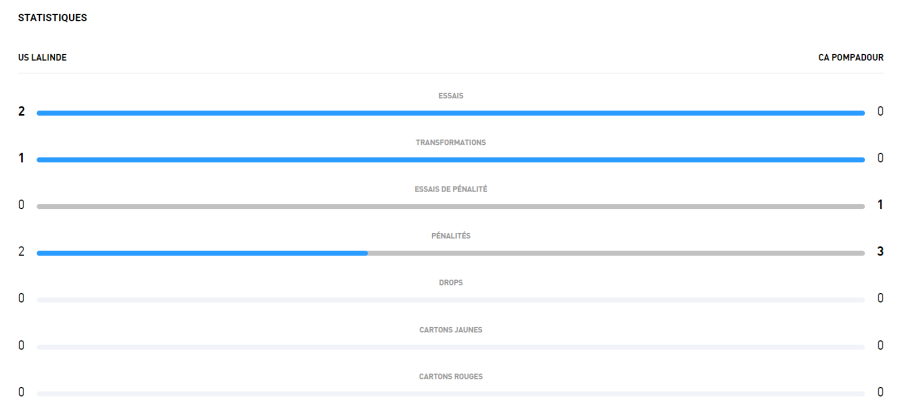The width and height of the screenshot is (900, 412).
Task: Click the Drops progress bar
Action: 450,300
